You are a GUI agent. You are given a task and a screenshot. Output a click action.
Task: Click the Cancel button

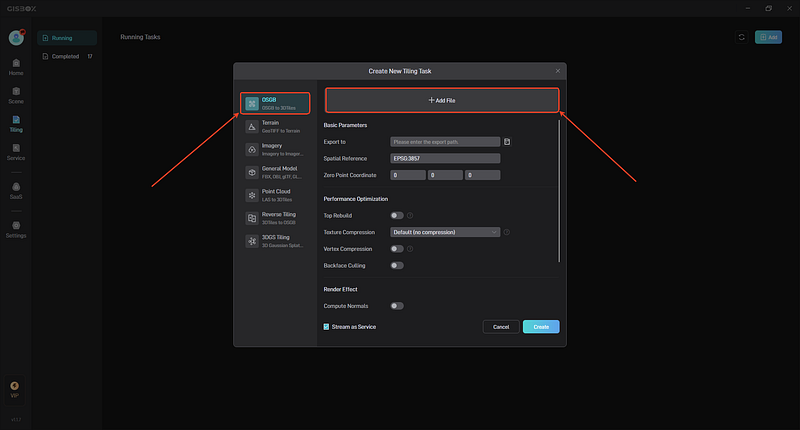coord(501,326)
